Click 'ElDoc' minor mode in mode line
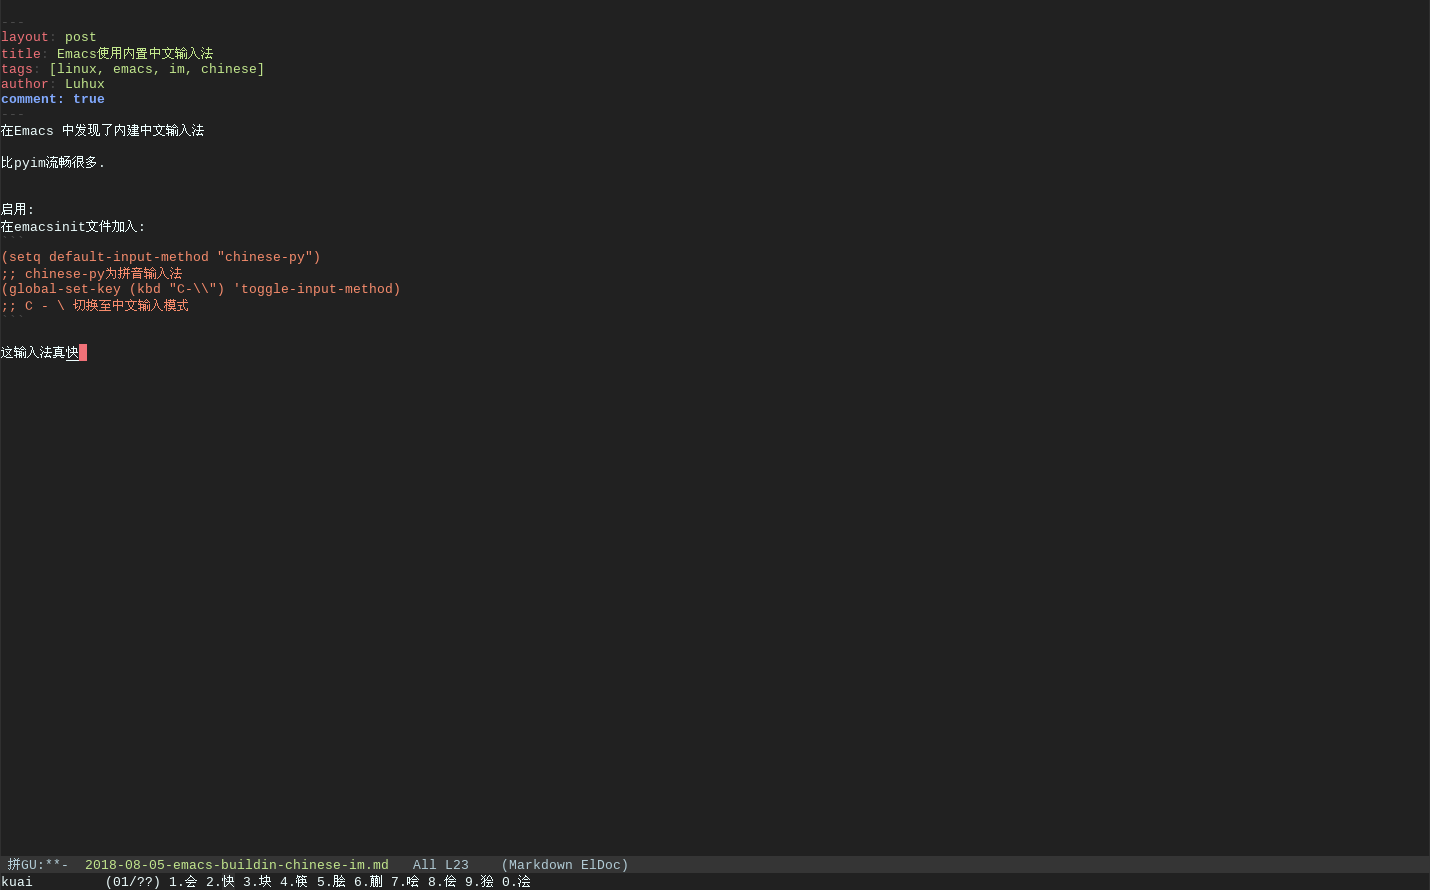The image size is (1430, 890). (601, 865)
